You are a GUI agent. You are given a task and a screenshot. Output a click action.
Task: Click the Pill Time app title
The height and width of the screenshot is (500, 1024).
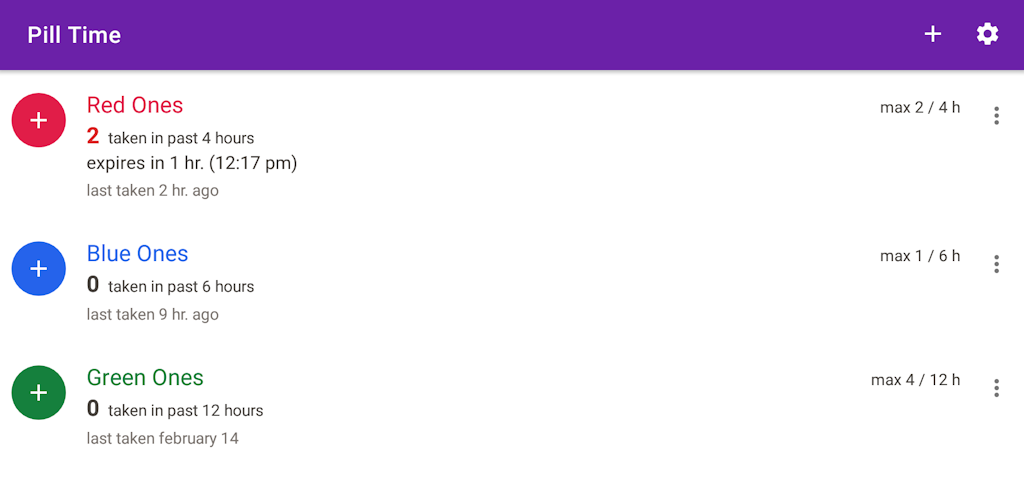[x=74, y=35]
